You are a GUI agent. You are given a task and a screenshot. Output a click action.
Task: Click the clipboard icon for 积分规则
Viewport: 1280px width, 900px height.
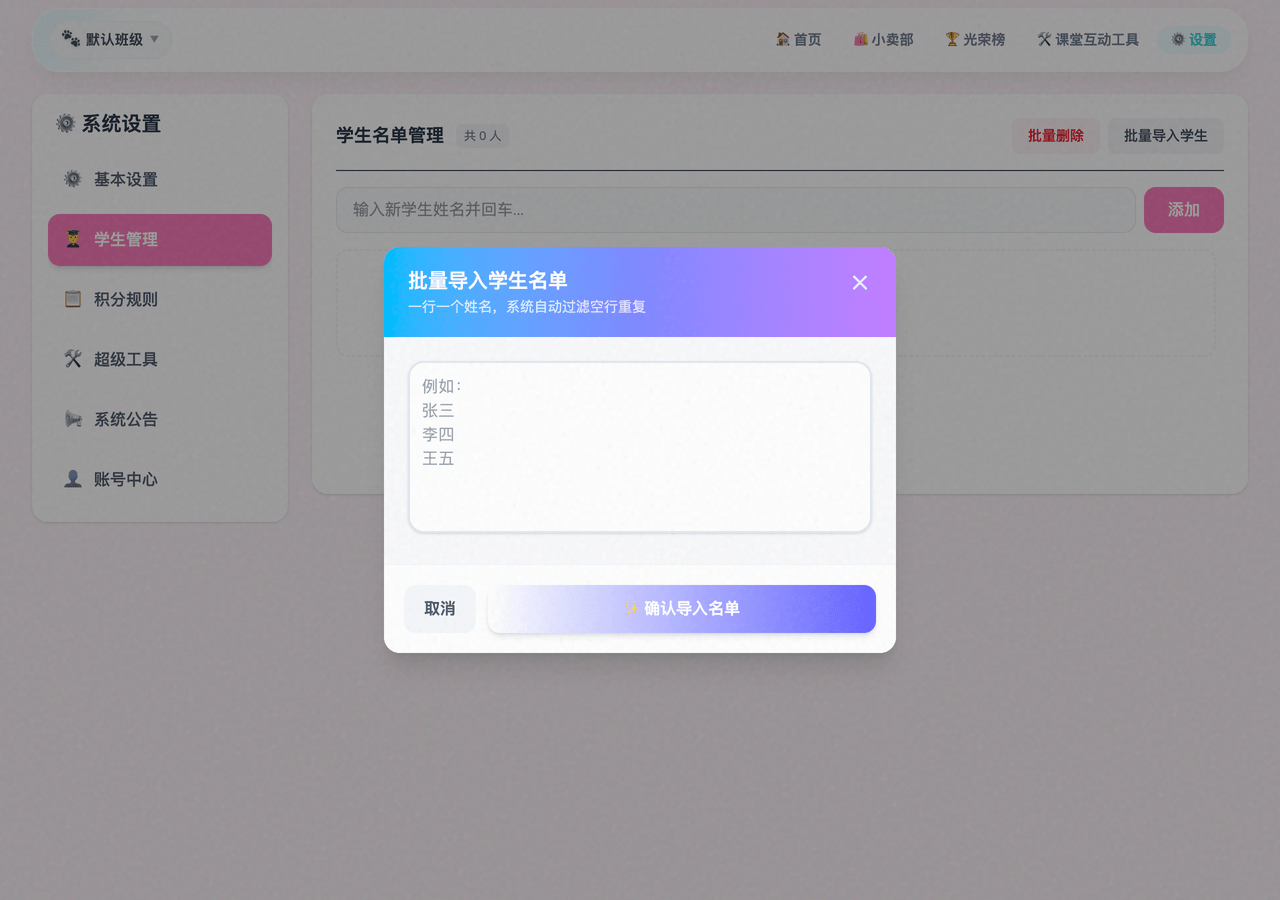[x=73, y=300]
